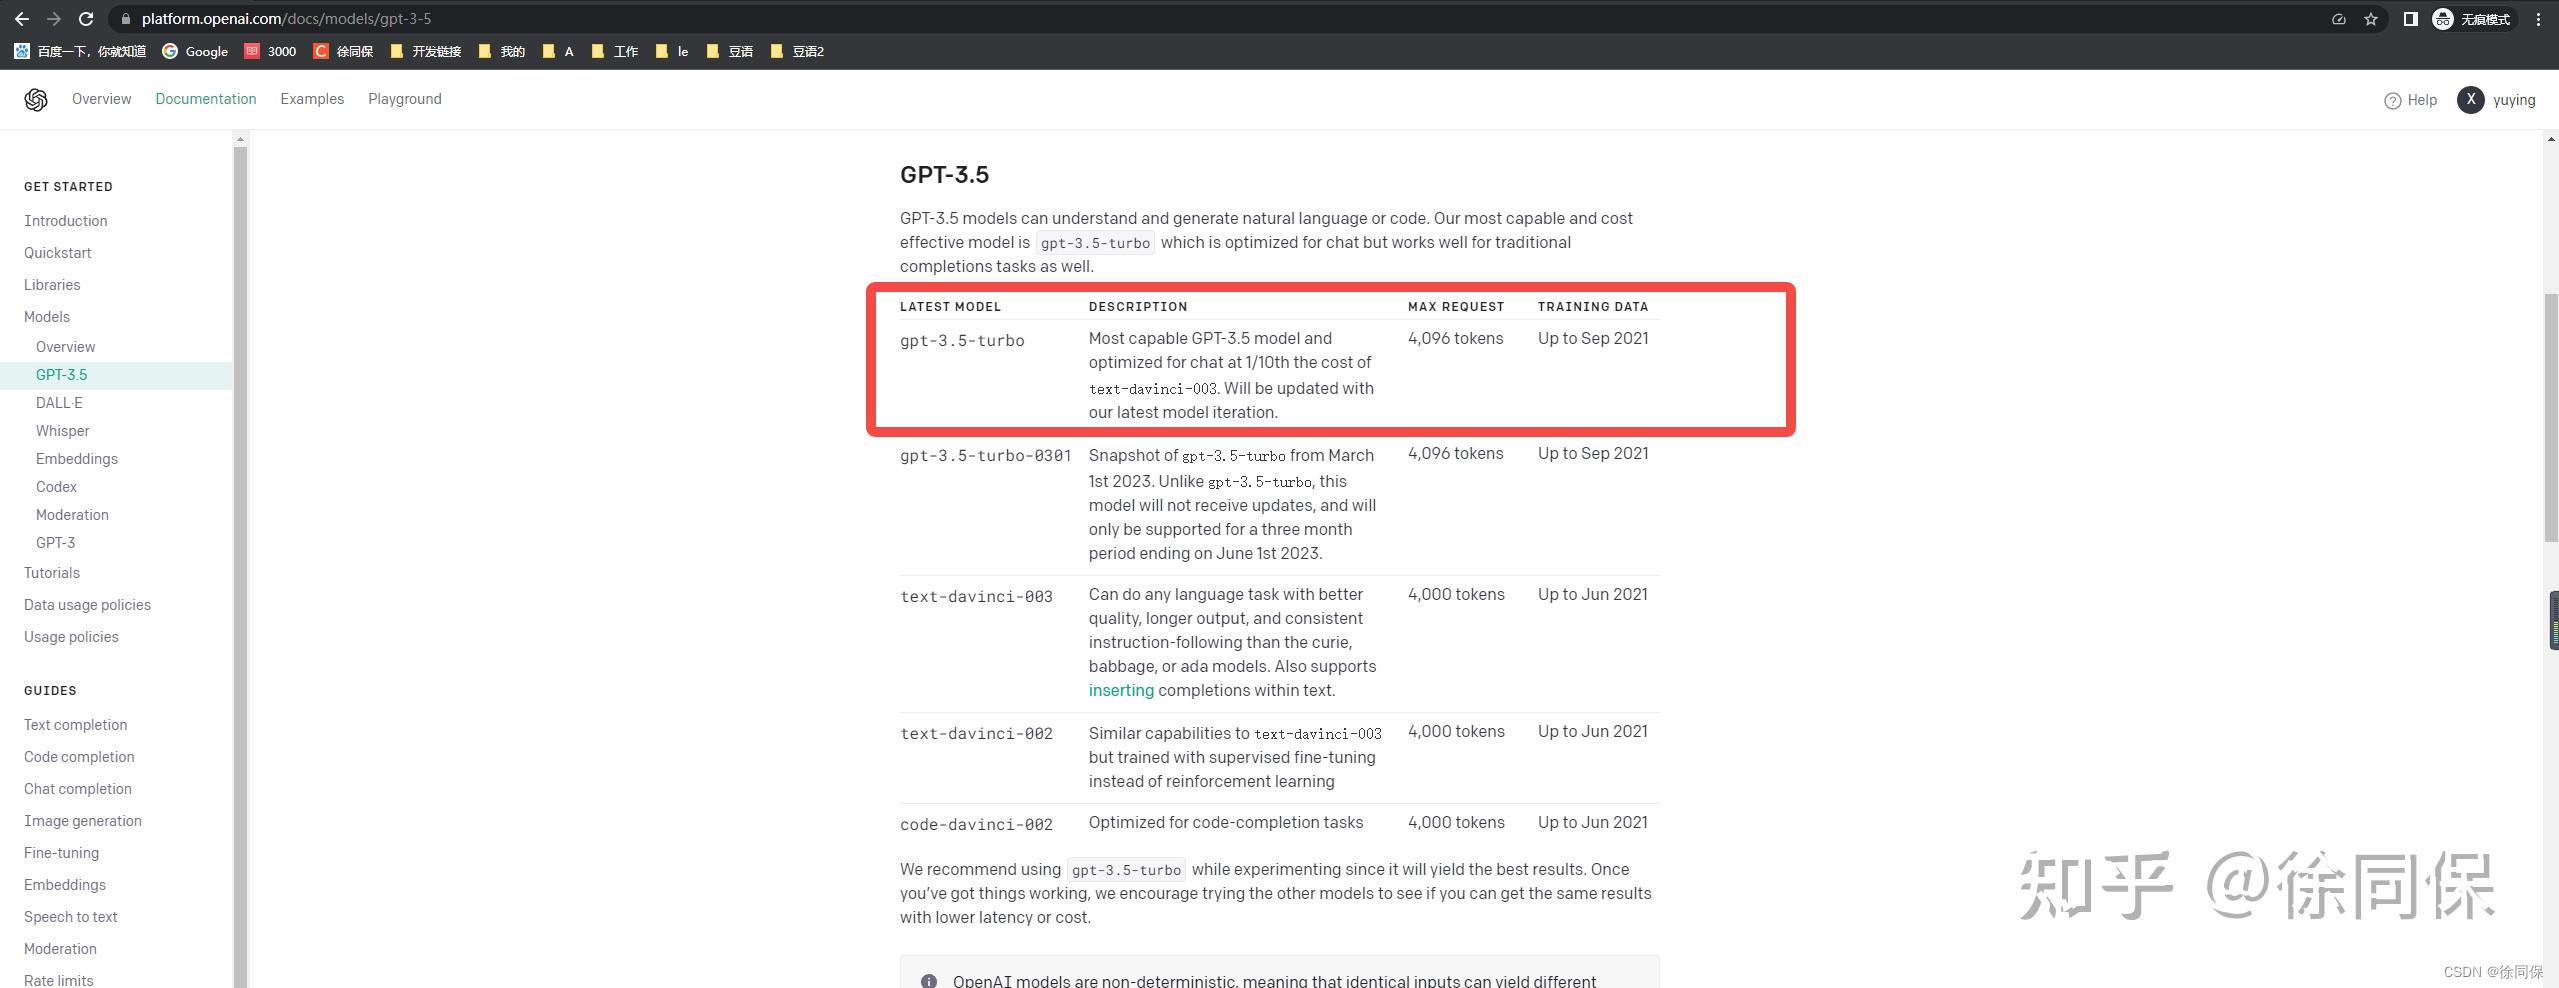Select Embeddings under Models

tap(77, 459)
